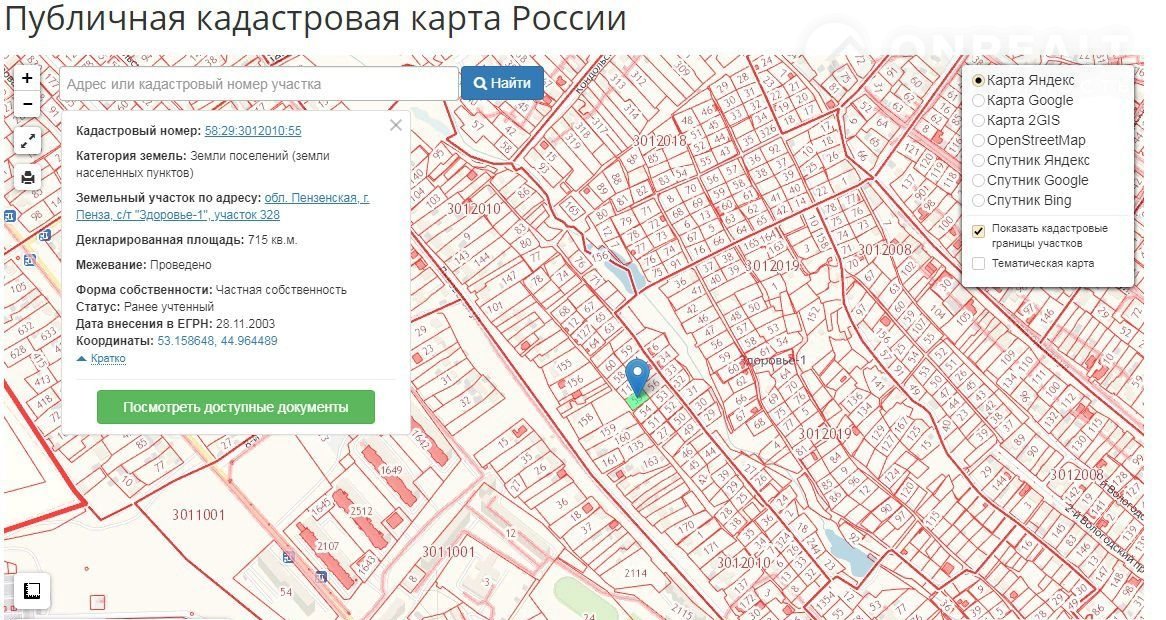Open cadastral number 58:29:3012010:55 link
The height and width of the screenshot is (620, 1166).
tap(253, 131)
